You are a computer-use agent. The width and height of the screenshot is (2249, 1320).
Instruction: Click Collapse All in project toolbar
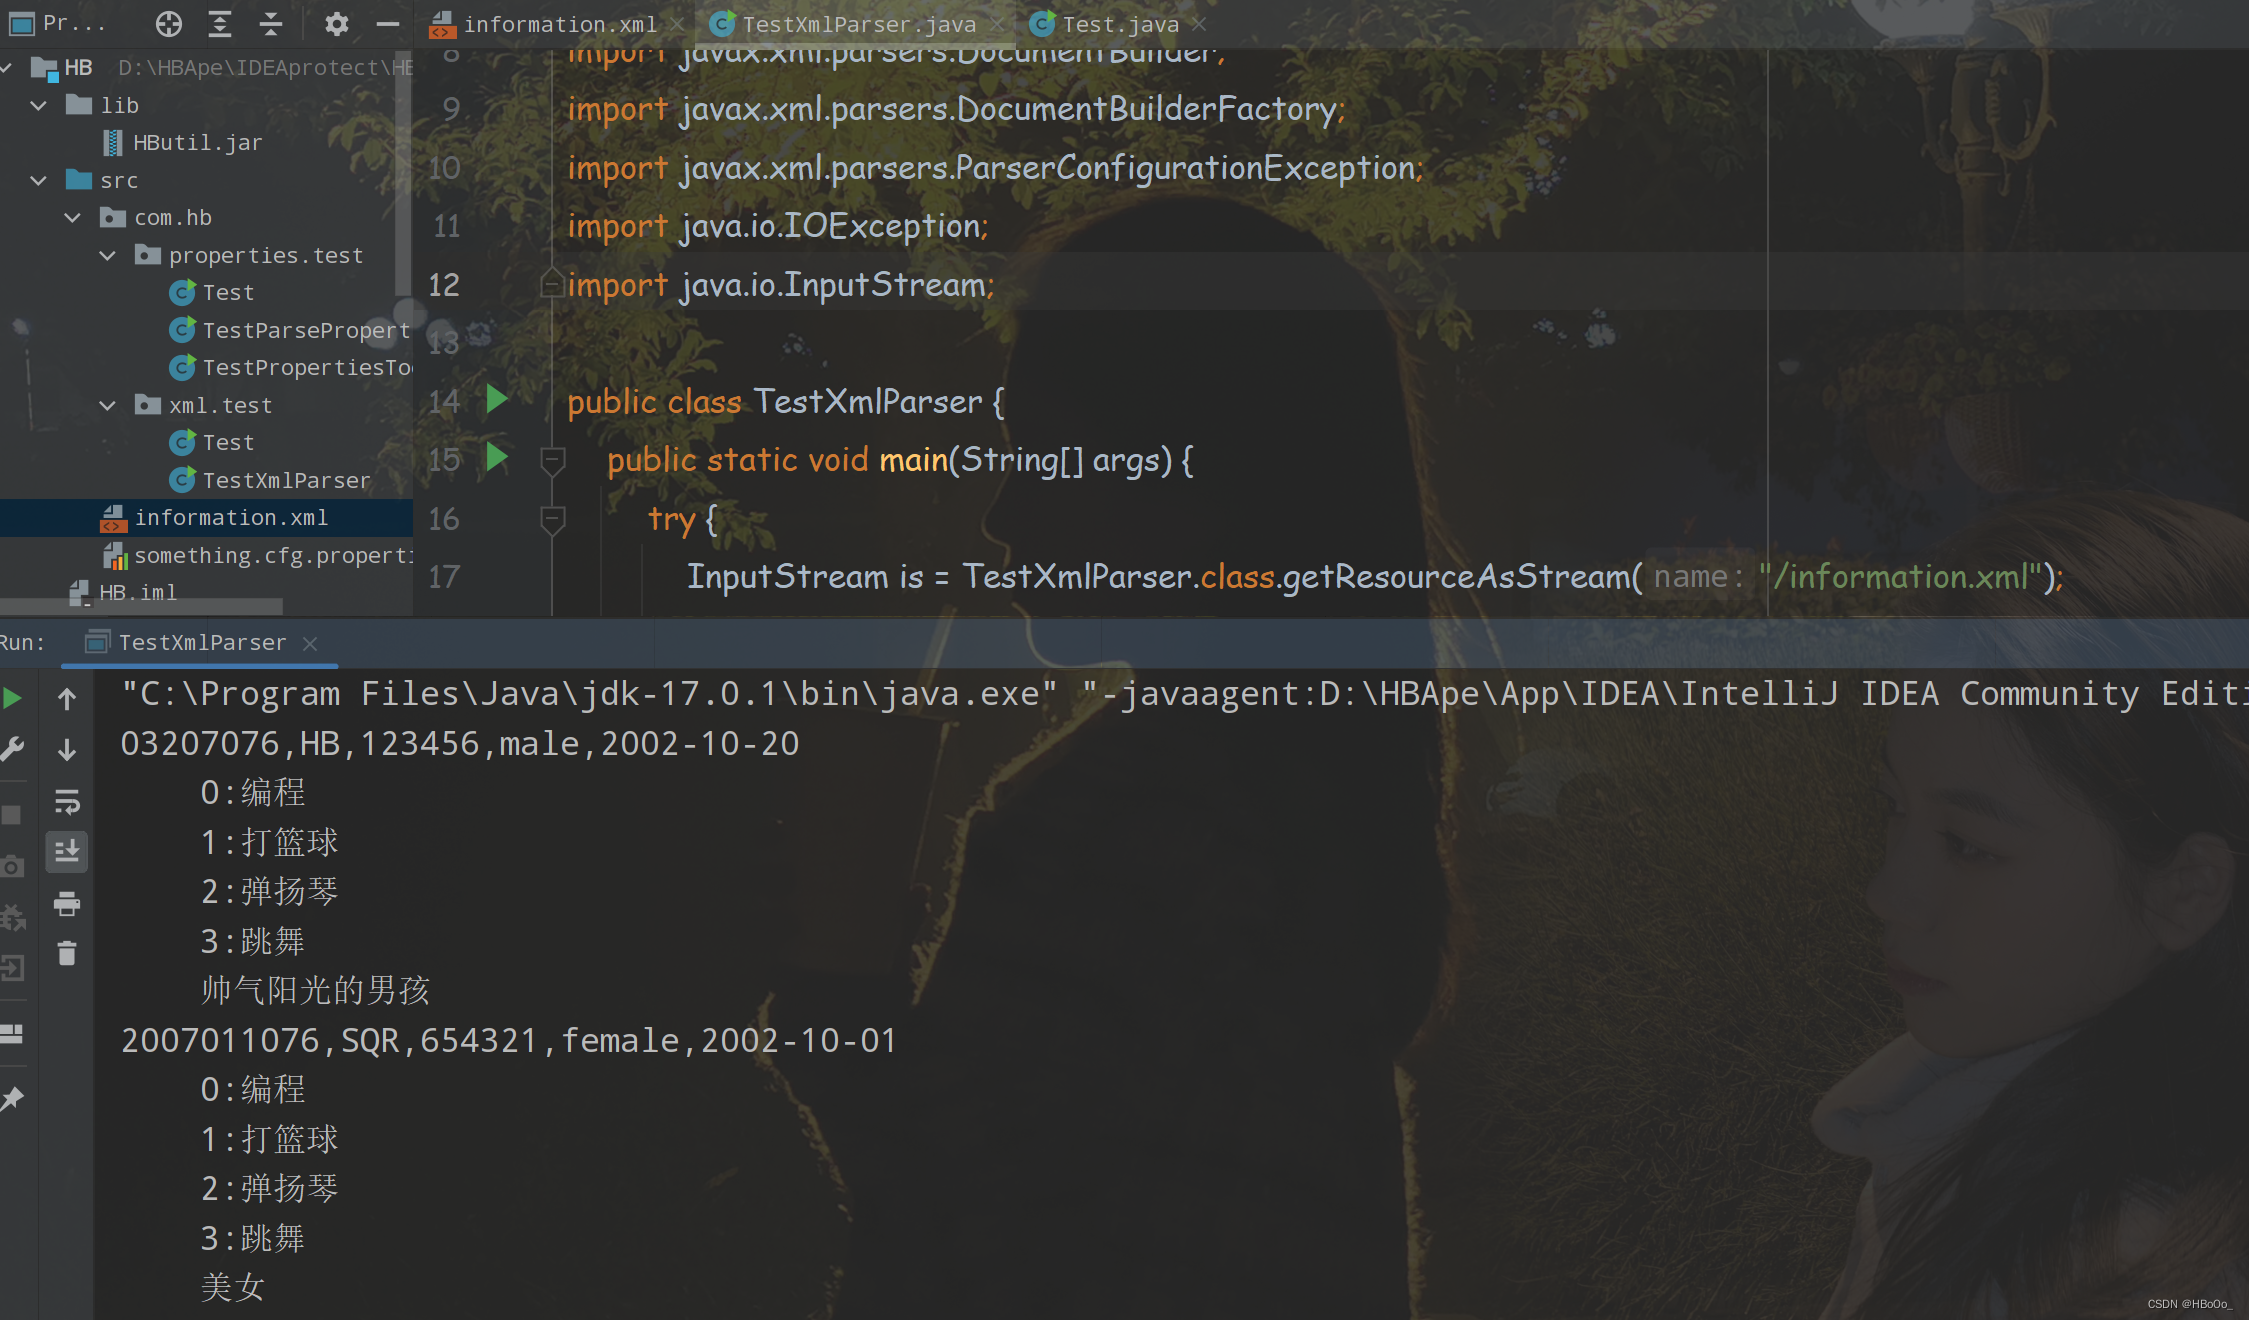pyautogui.click(x=271, y=24)
